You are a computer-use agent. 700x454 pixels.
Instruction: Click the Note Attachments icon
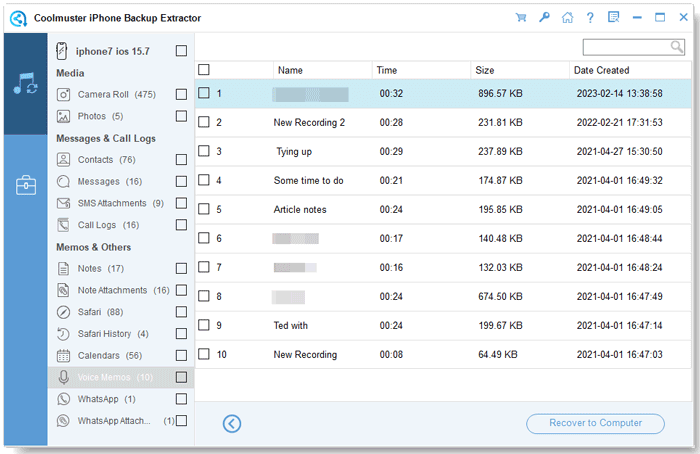click(x=63, y=290)
